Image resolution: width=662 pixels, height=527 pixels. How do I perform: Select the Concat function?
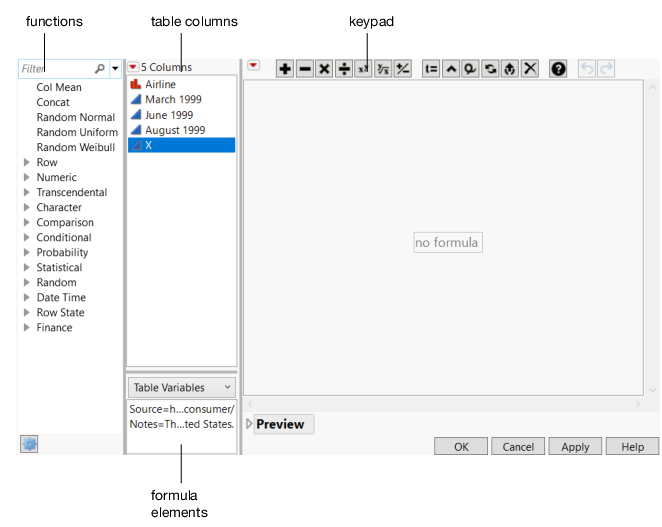coord(53,102)
